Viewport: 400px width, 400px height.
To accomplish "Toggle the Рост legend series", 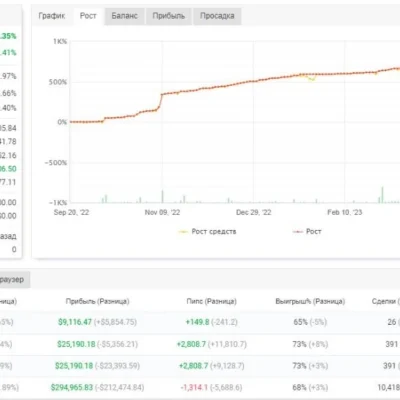I will (307, 231).
